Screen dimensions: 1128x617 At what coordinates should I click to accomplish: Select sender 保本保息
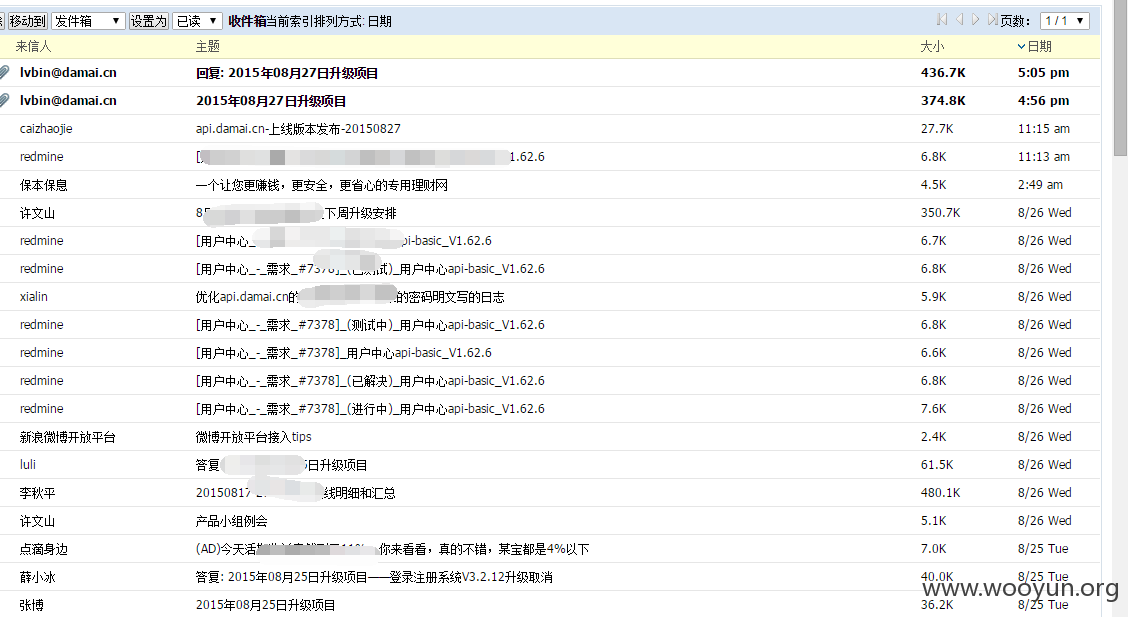point(43,186)
